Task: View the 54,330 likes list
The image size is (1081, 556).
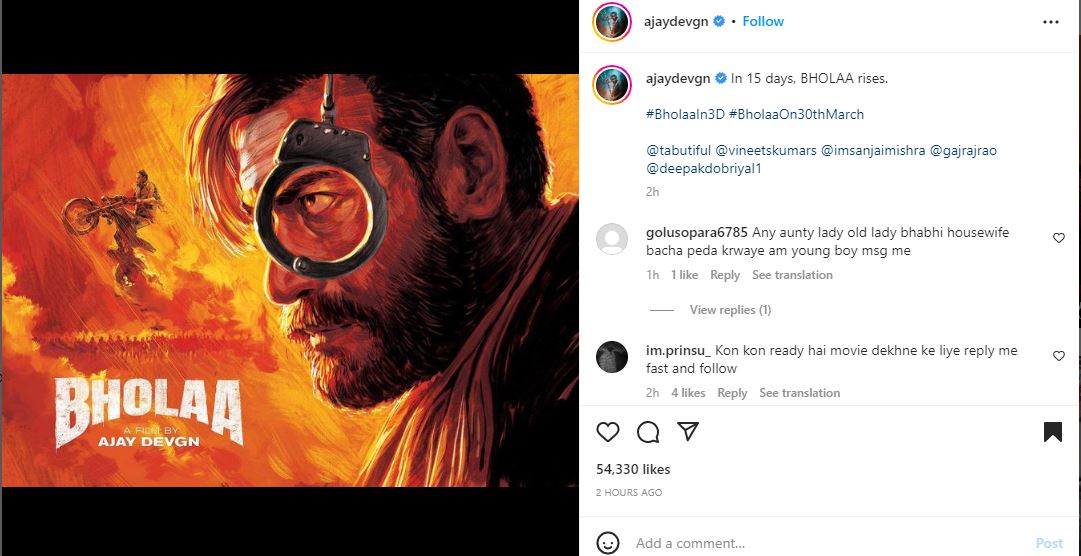Action: coord(633,469)
